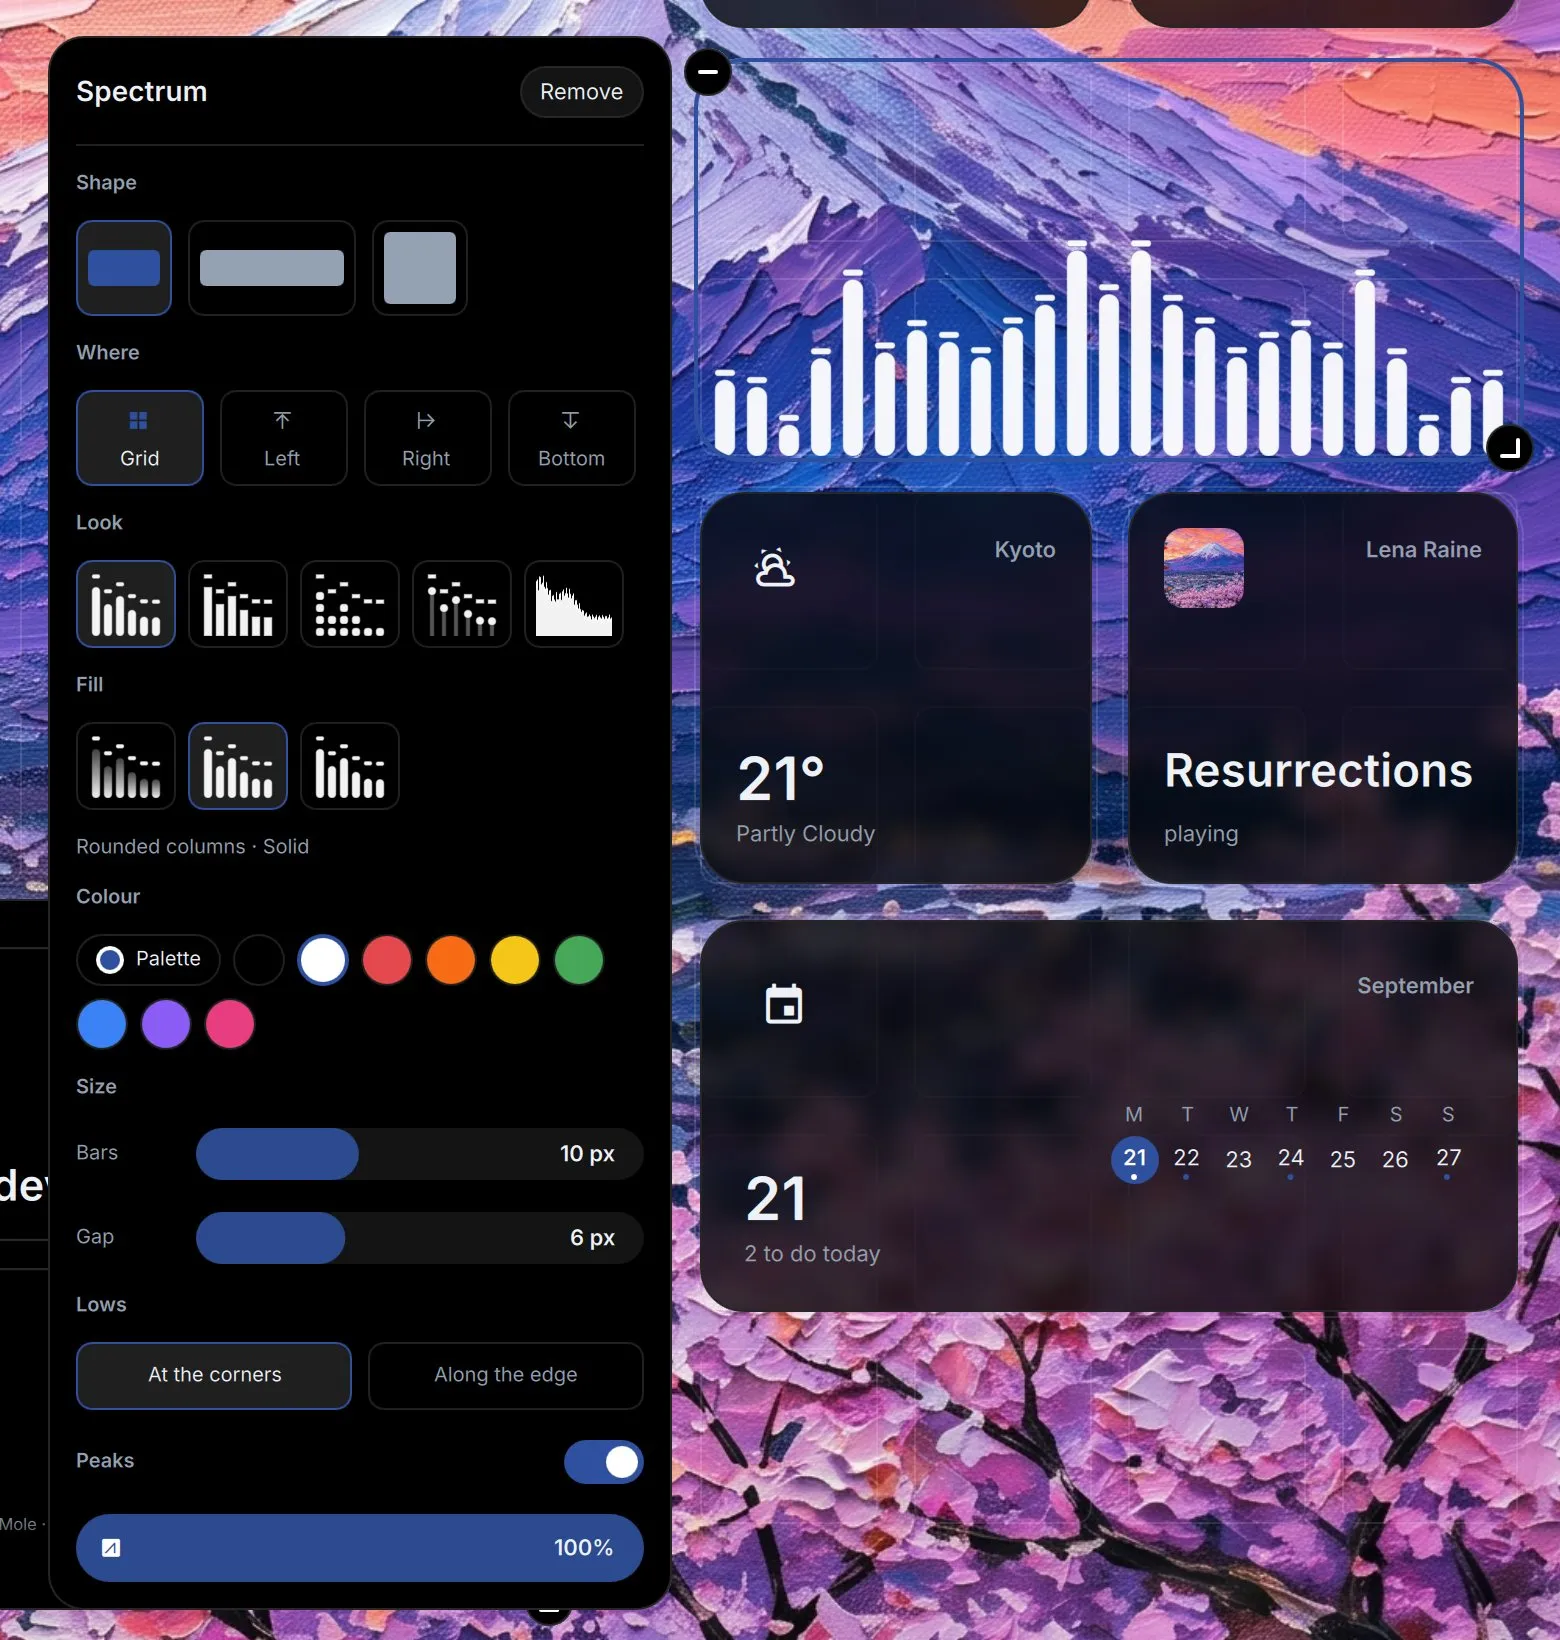Pick the green colour swatch
Image resolution: width=1560 pixels, height=1640 pixels.
(x=579, y=960)
